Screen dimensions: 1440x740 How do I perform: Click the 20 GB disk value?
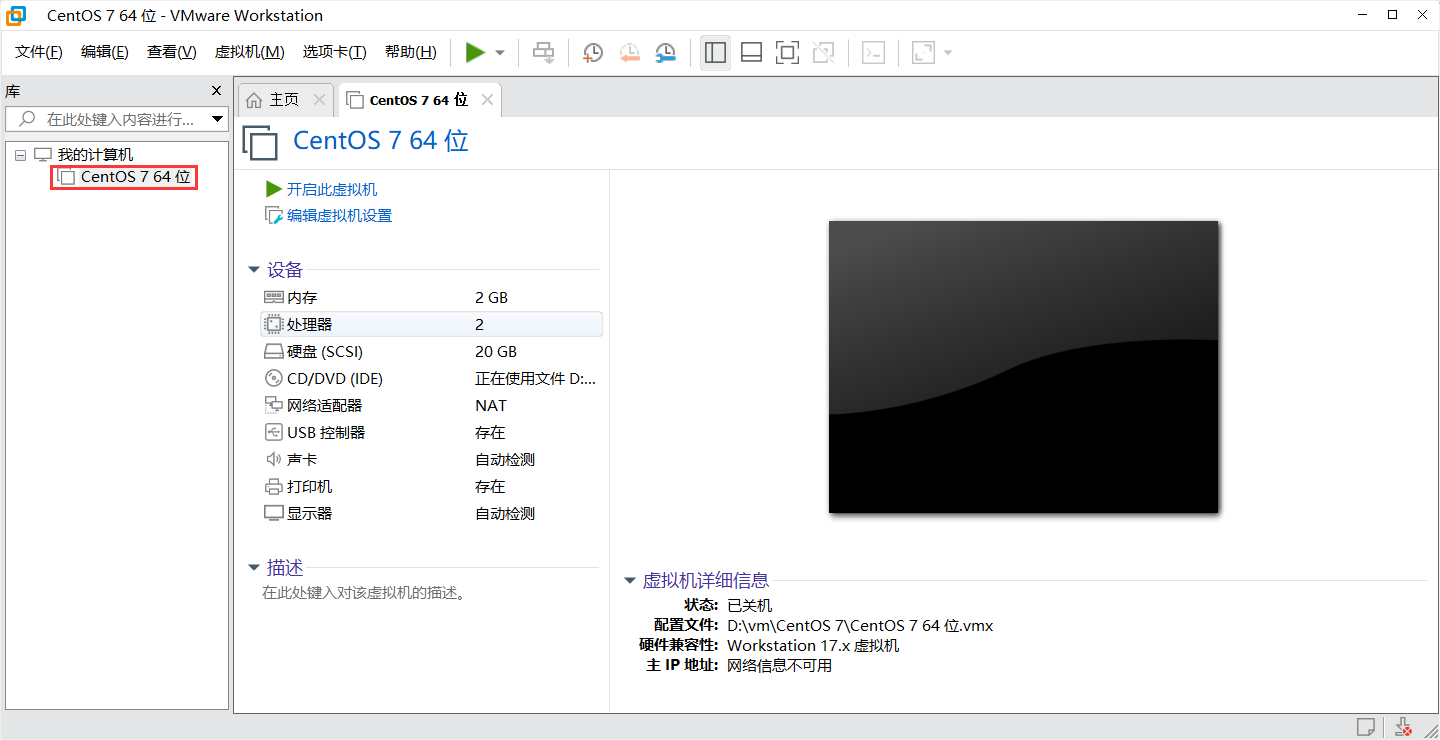[496, 351]
